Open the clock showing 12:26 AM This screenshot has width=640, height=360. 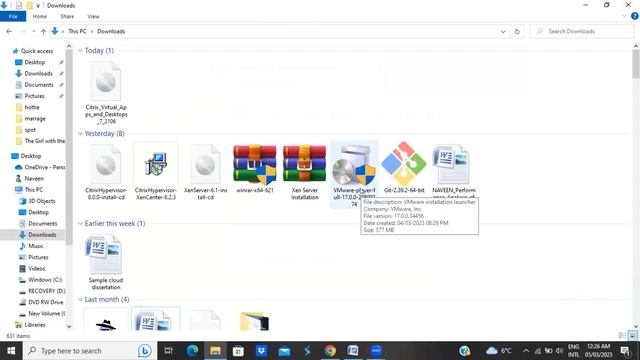click(x=598, y=351)
